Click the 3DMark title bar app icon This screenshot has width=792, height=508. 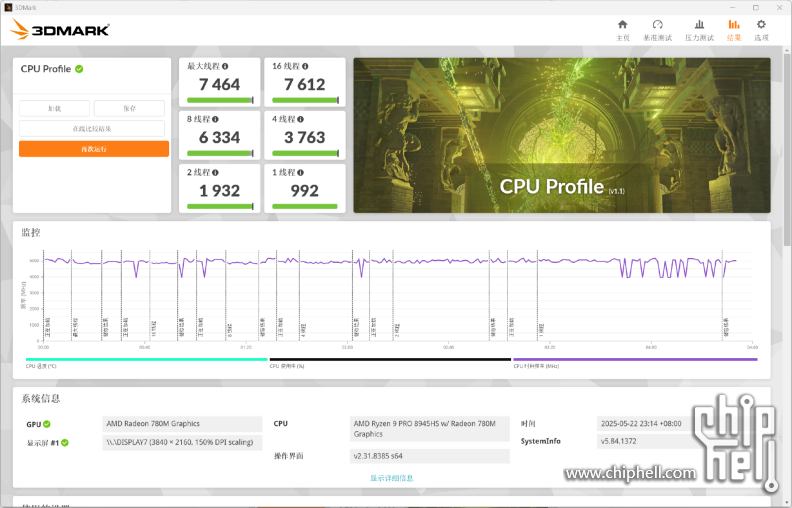8,8
